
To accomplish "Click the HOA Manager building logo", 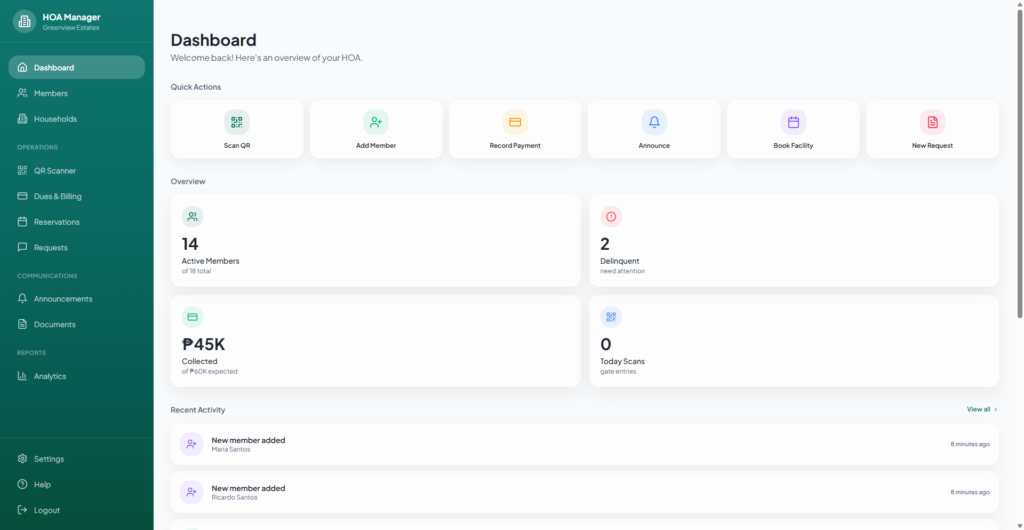I will 24,21.
